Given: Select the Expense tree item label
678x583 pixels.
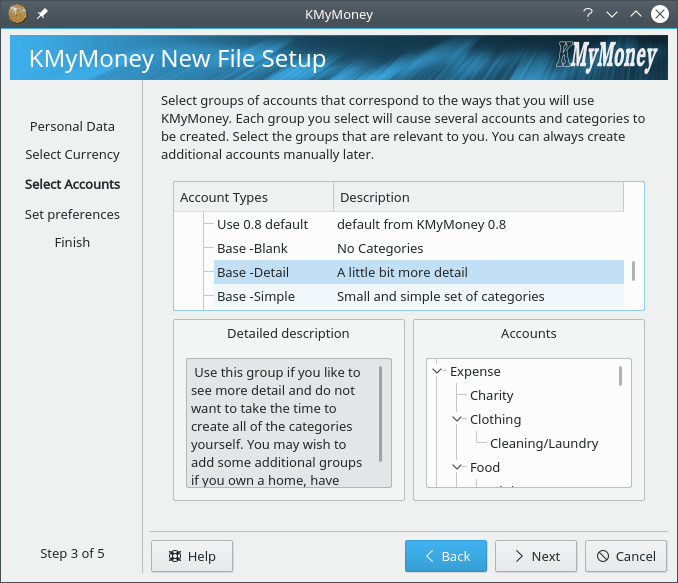Looking at the screenshot, I should click(475, 372).
